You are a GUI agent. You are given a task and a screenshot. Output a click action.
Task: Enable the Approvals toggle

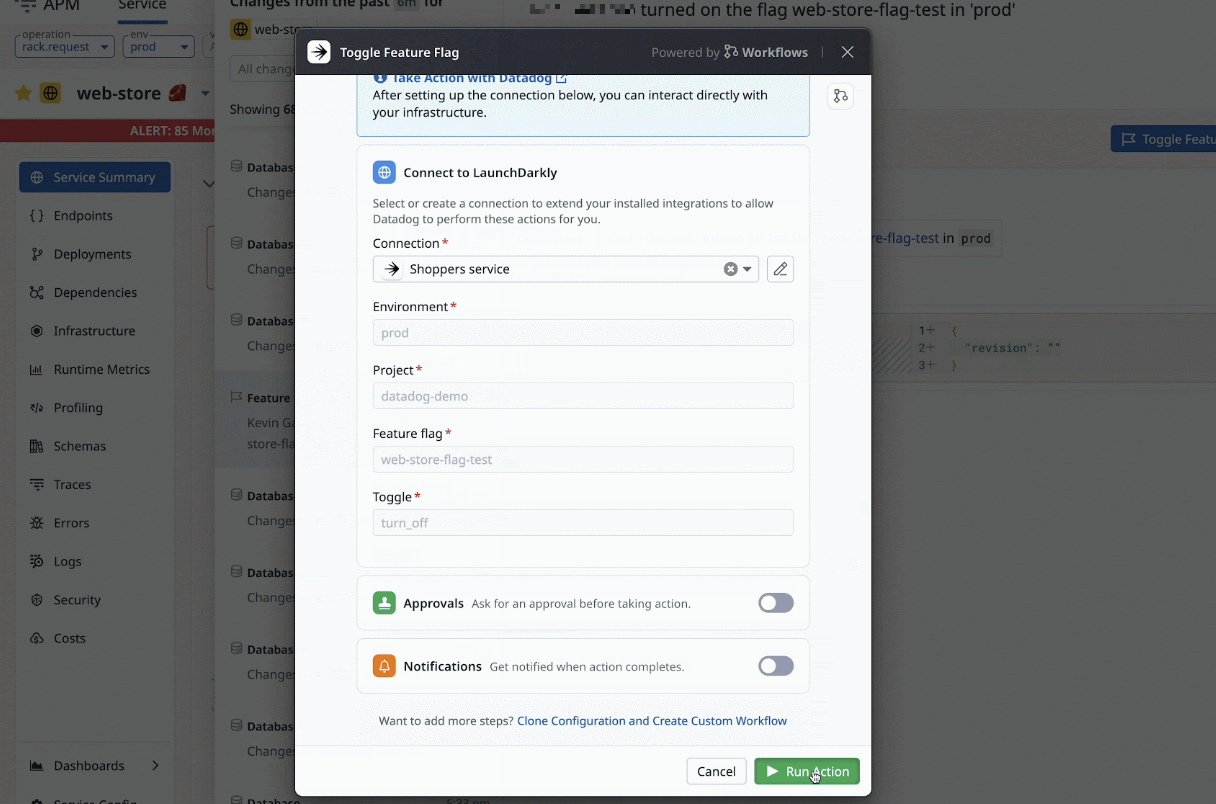tap(775, 603)
